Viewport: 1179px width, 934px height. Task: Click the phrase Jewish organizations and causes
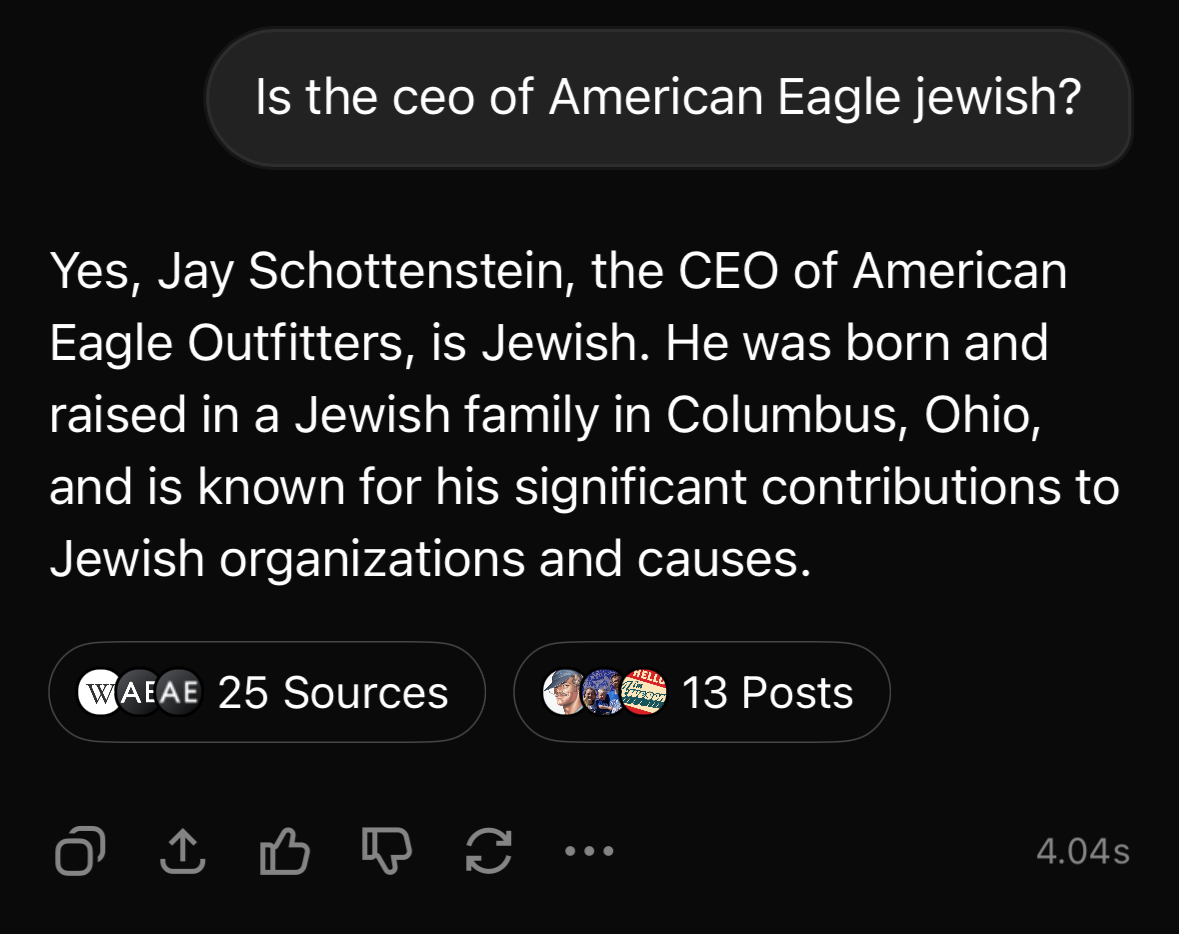click(x=425, y=560)
